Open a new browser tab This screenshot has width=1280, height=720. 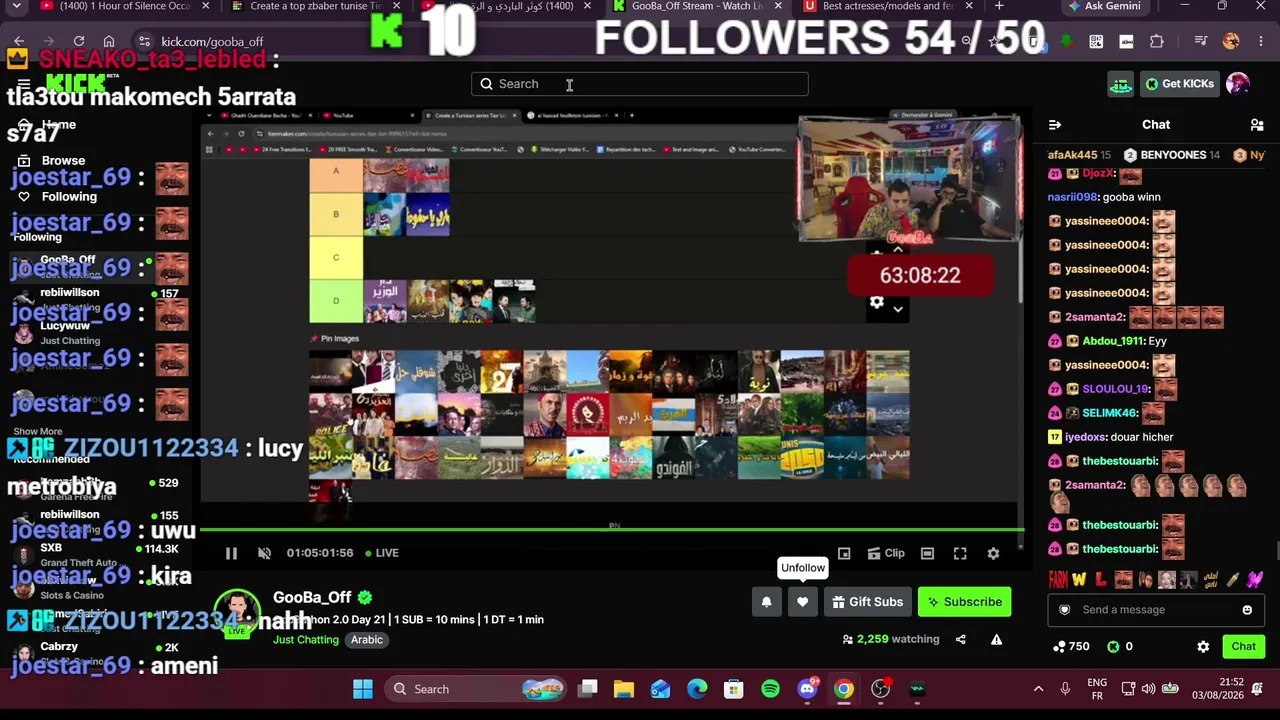999,6
